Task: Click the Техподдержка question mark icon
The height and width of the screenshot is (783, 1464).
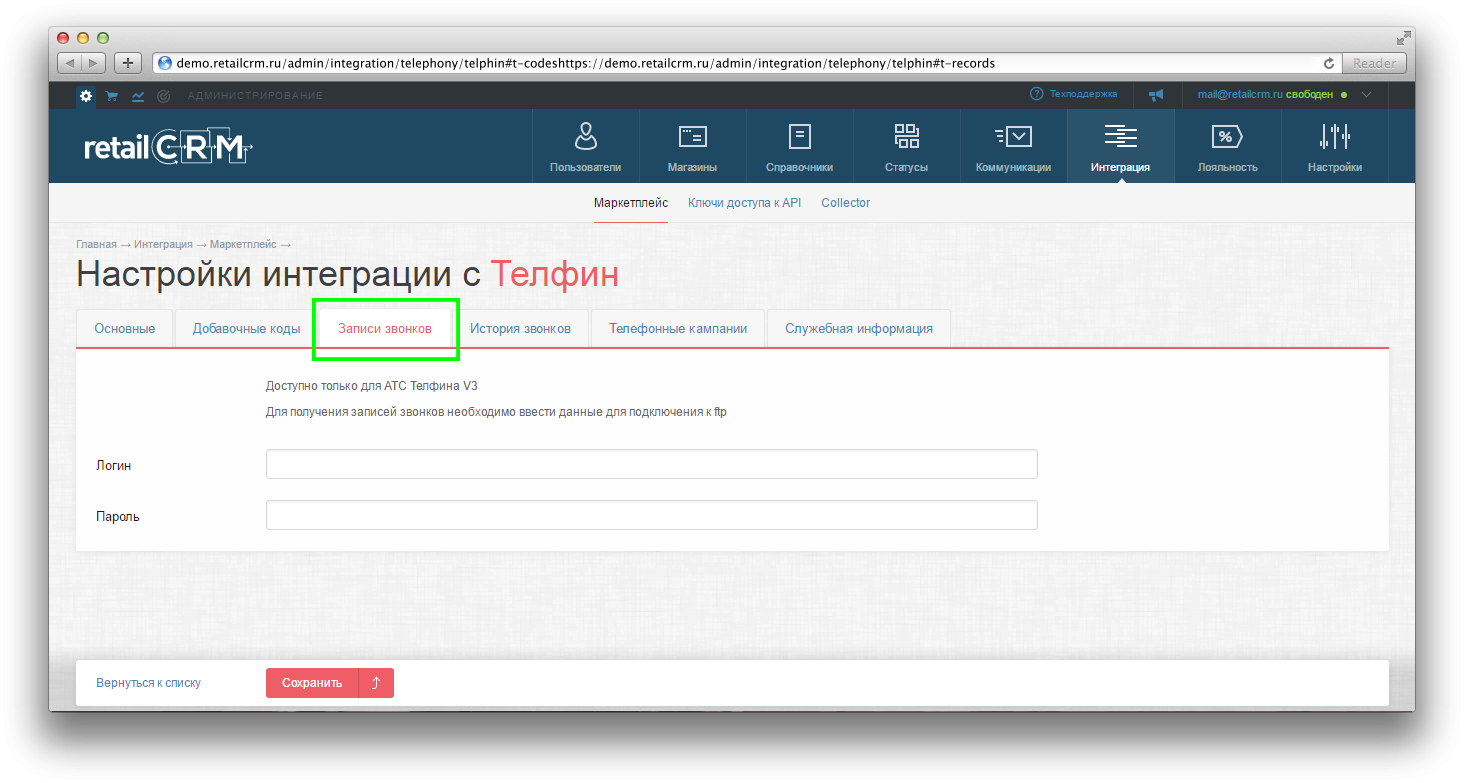Action: [x=1036, y=94]
